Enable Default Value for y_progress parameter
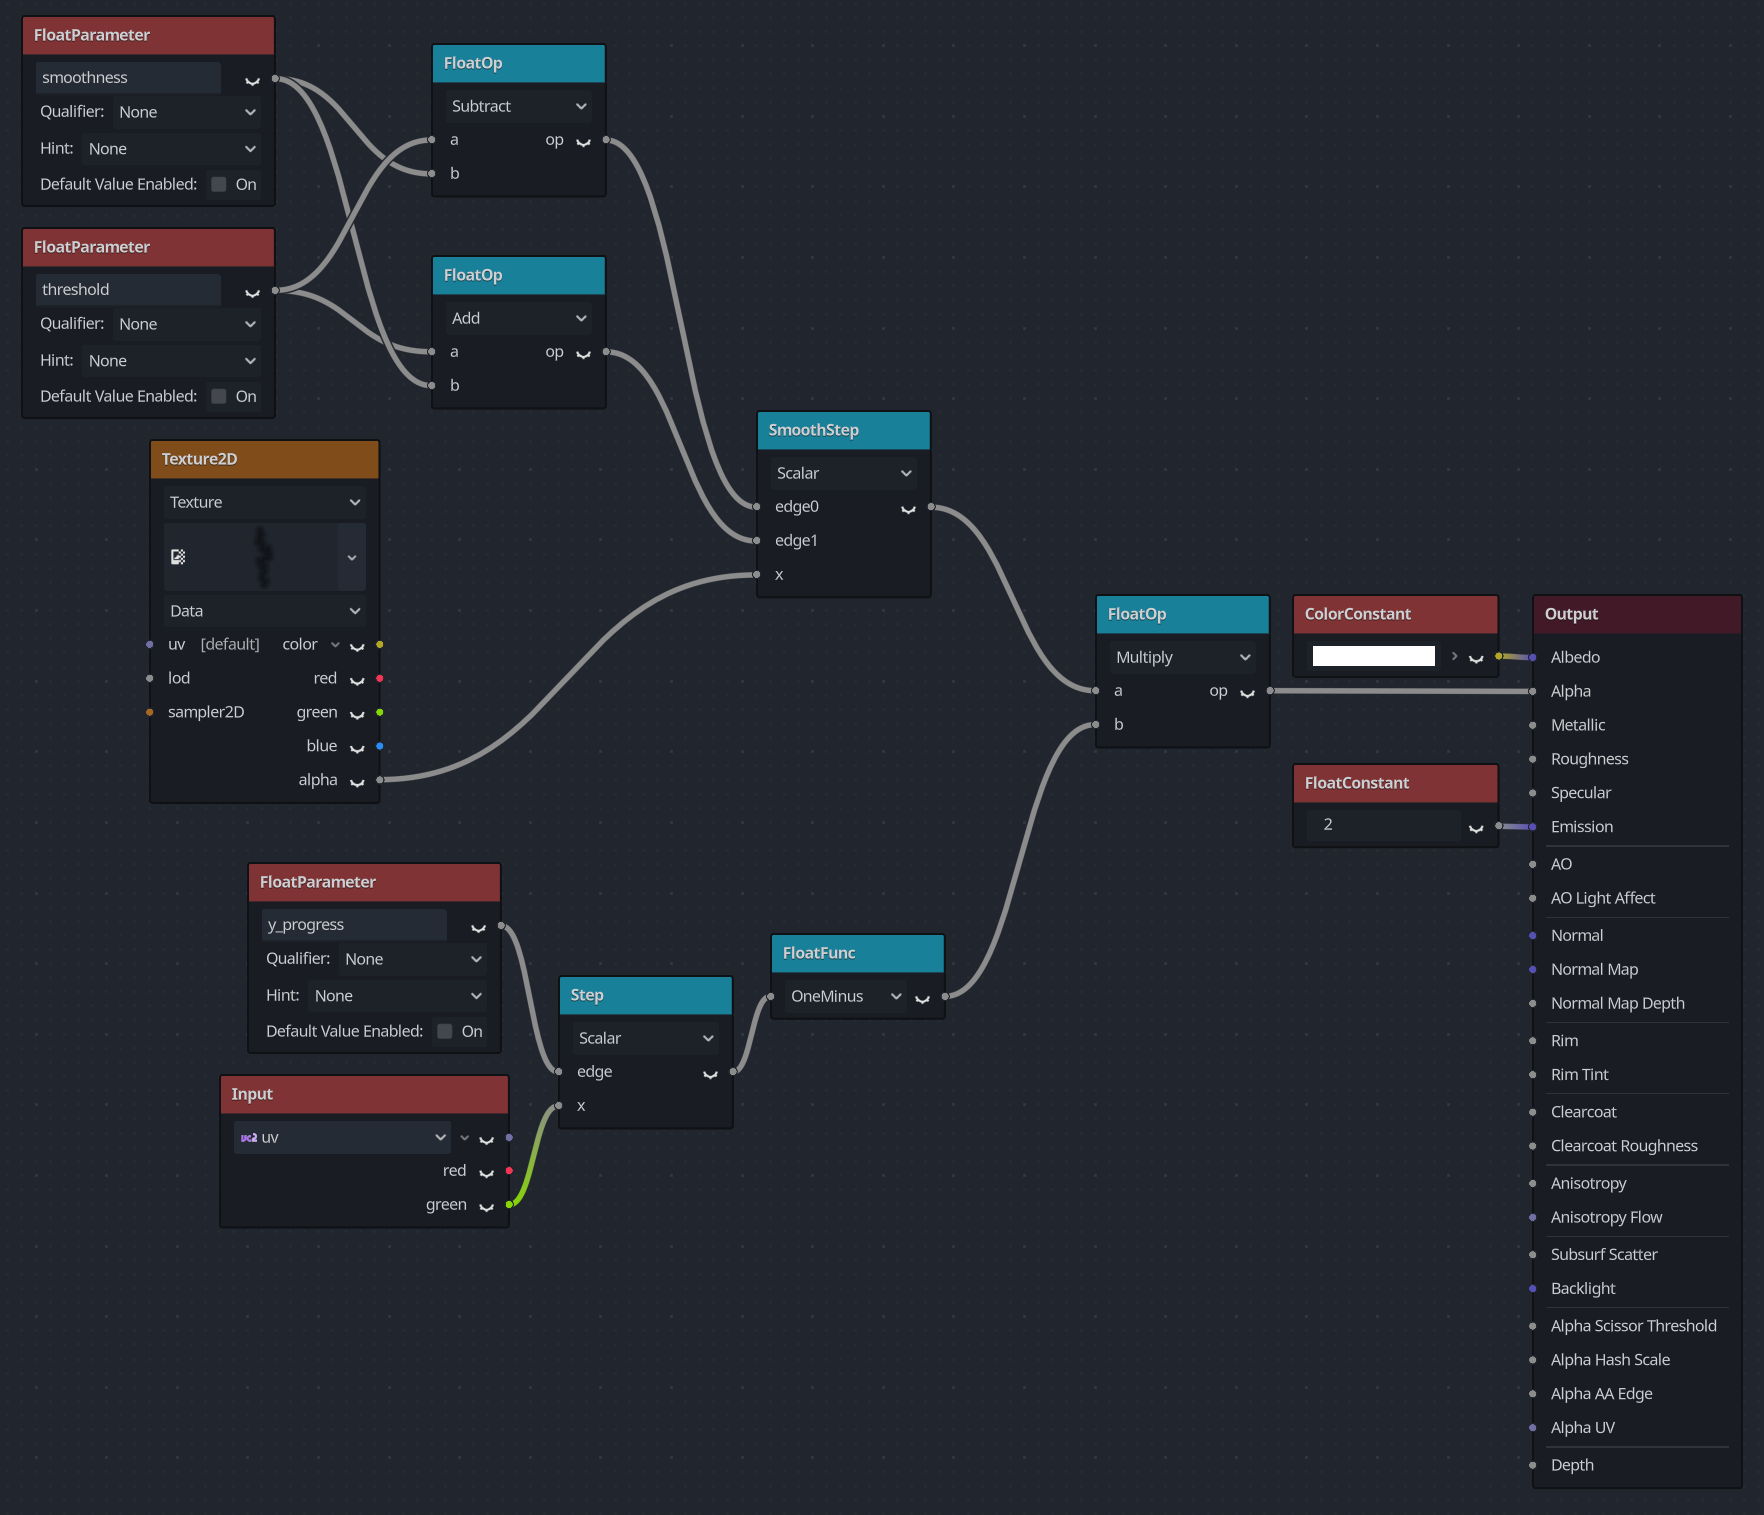Viewport: 1764px width, 1515px height. click(445, 1031)
